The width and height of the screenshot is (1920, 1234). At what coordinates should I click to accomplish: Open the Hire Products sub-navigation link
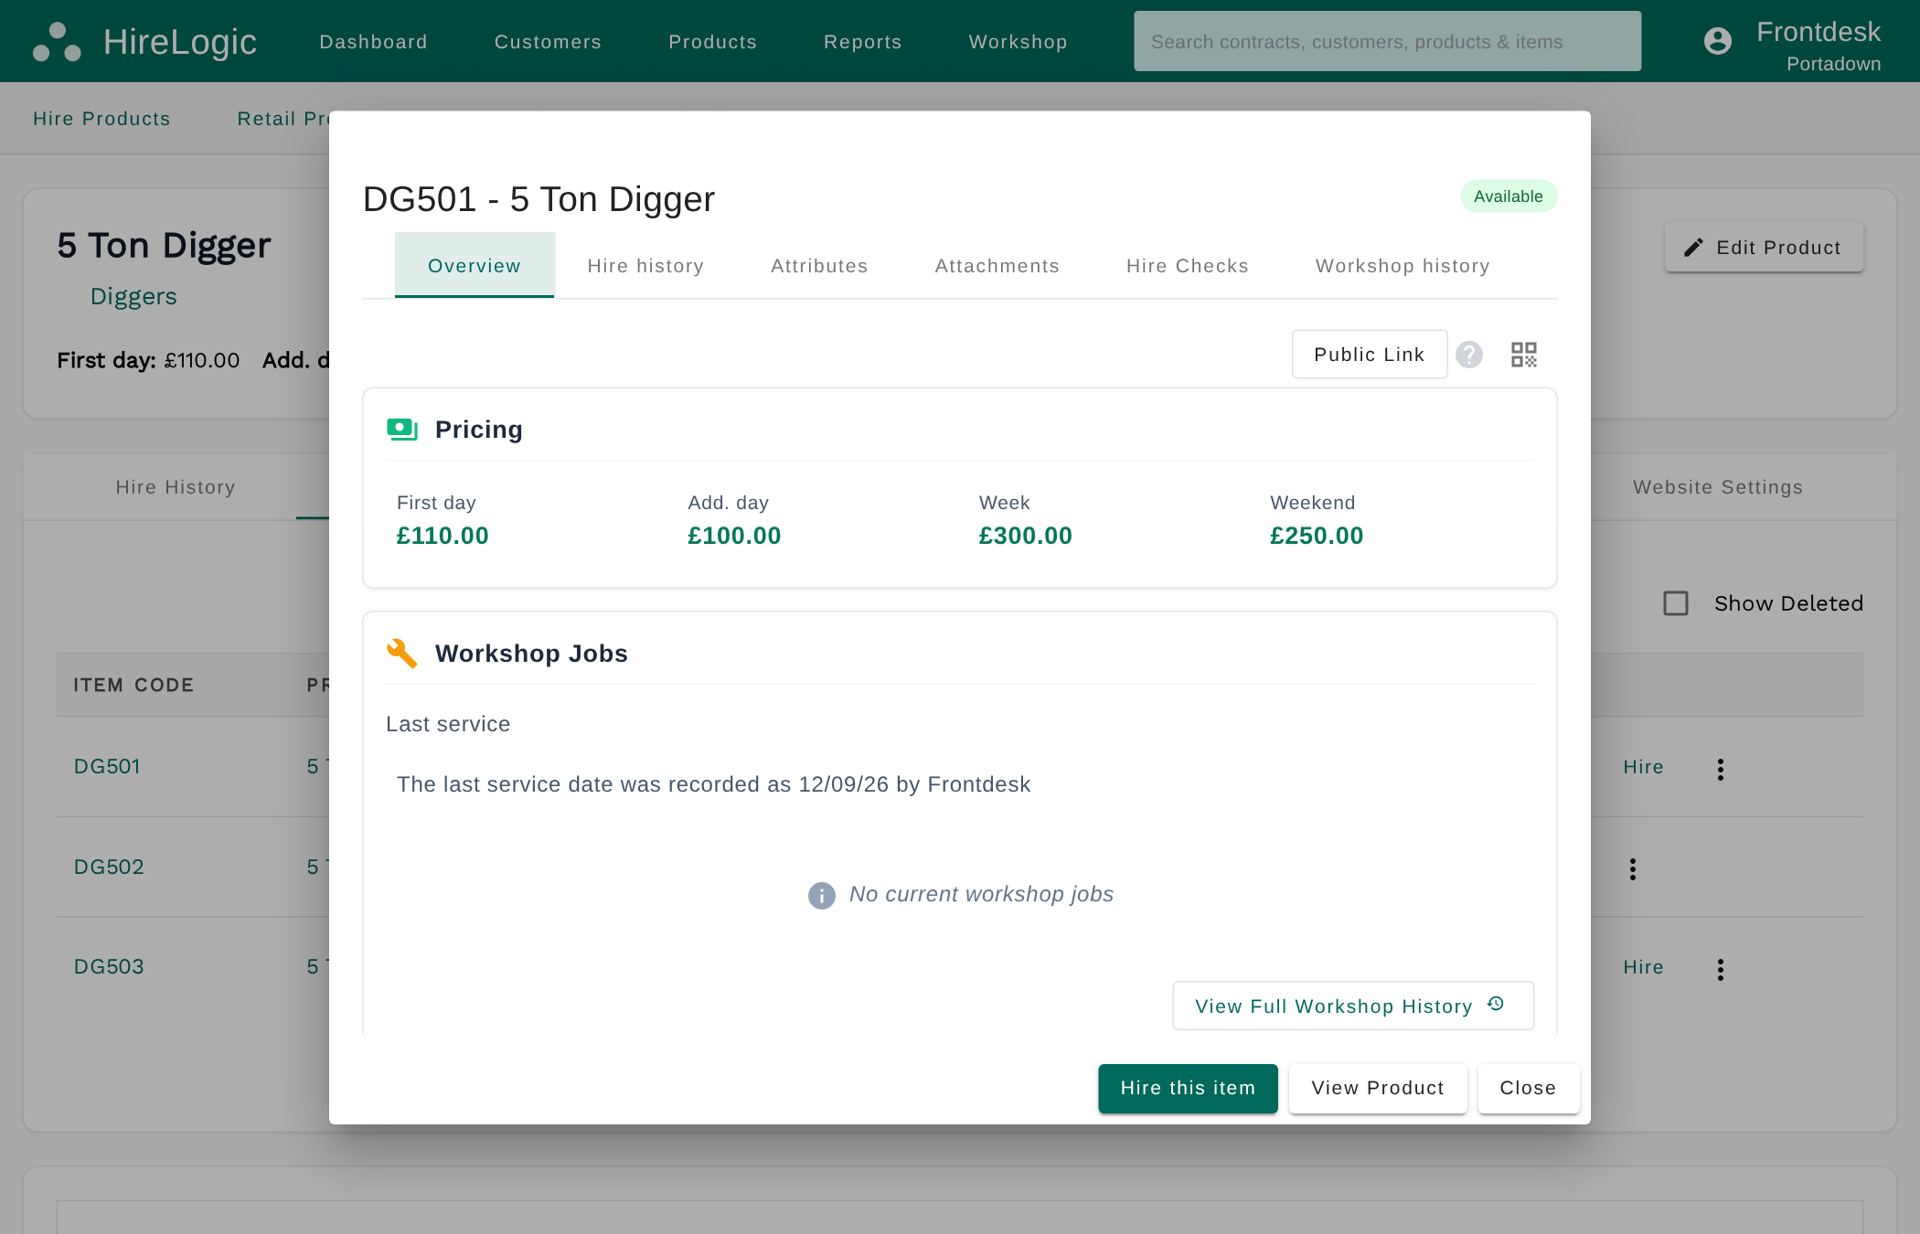(101, 119)
